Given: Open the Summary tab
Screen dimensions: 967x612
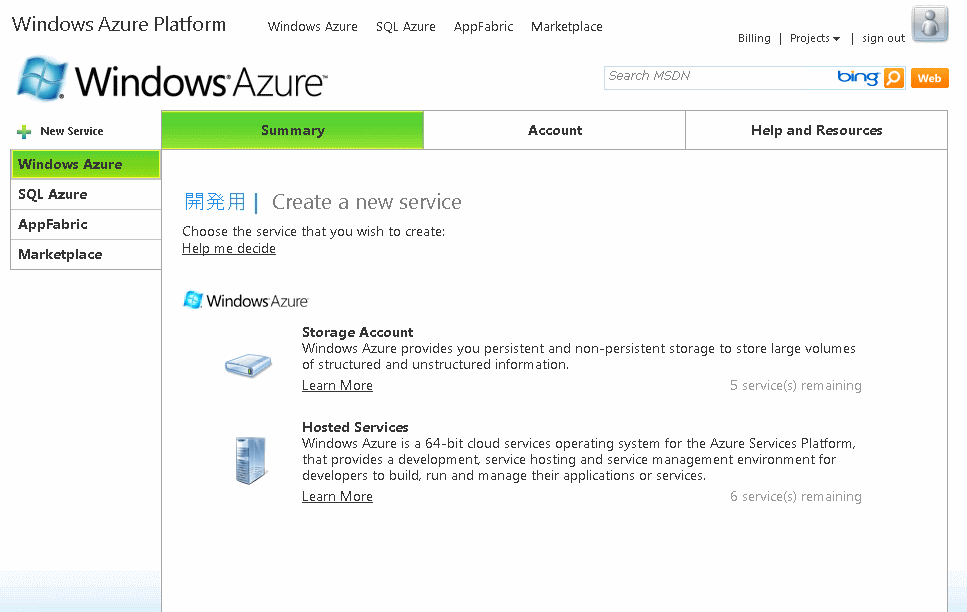Looking at the screenshot, I should click(293, 130).
